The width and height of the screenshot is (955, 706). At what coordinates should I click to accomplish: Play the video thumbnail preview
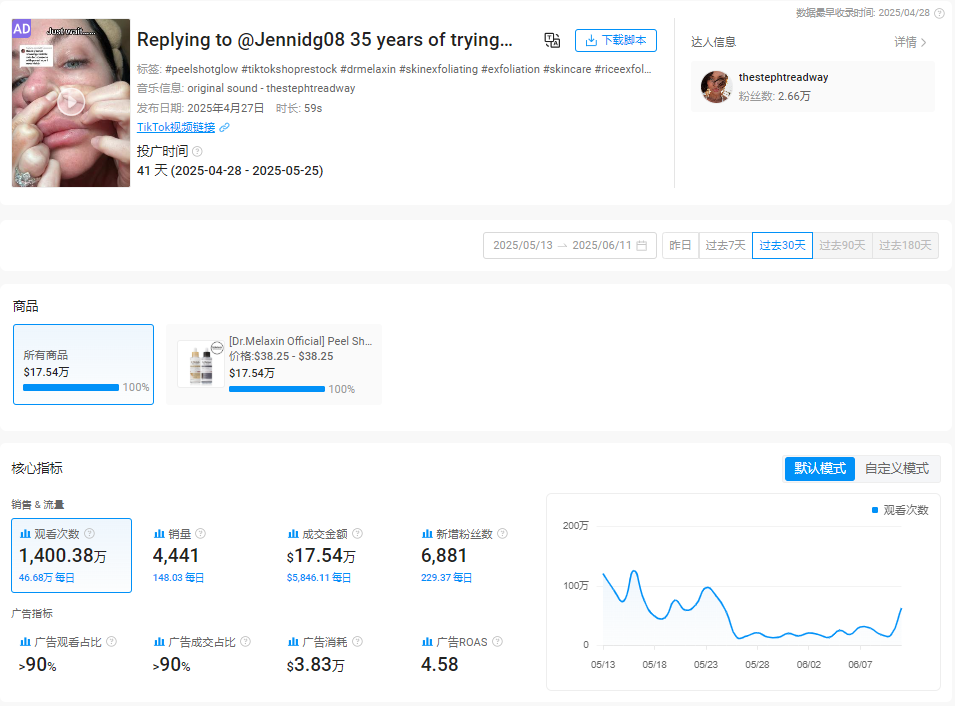coord(70,102)
